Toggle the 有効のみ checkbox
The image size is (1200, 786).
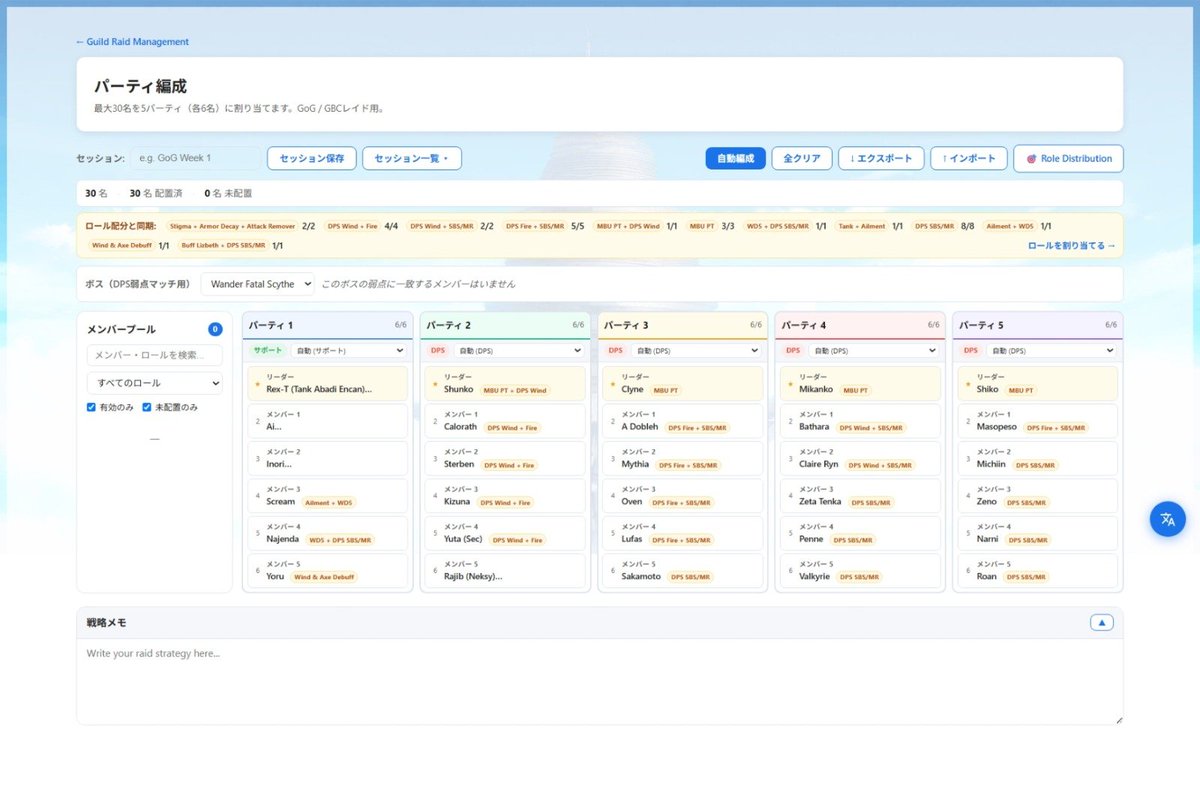(x=92, y=407)
